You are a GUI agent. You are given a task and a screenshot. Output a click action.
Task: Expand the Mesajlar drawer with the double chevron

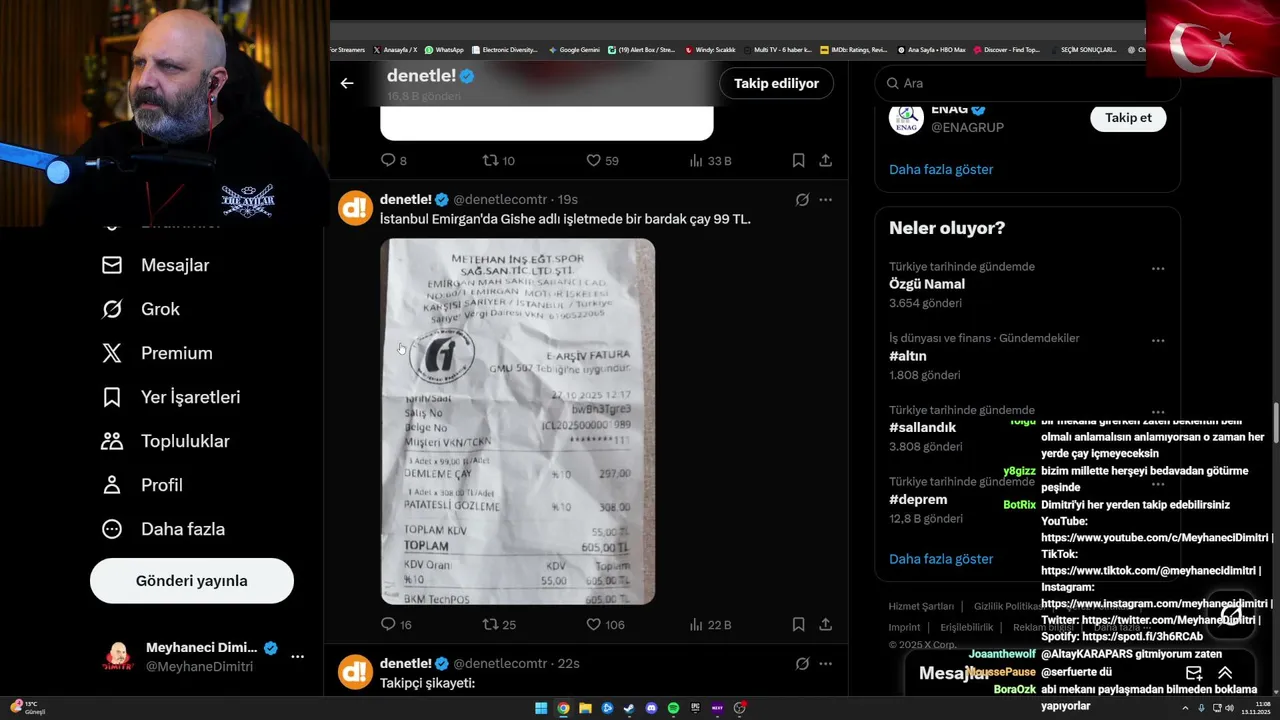coord(1225,673)
